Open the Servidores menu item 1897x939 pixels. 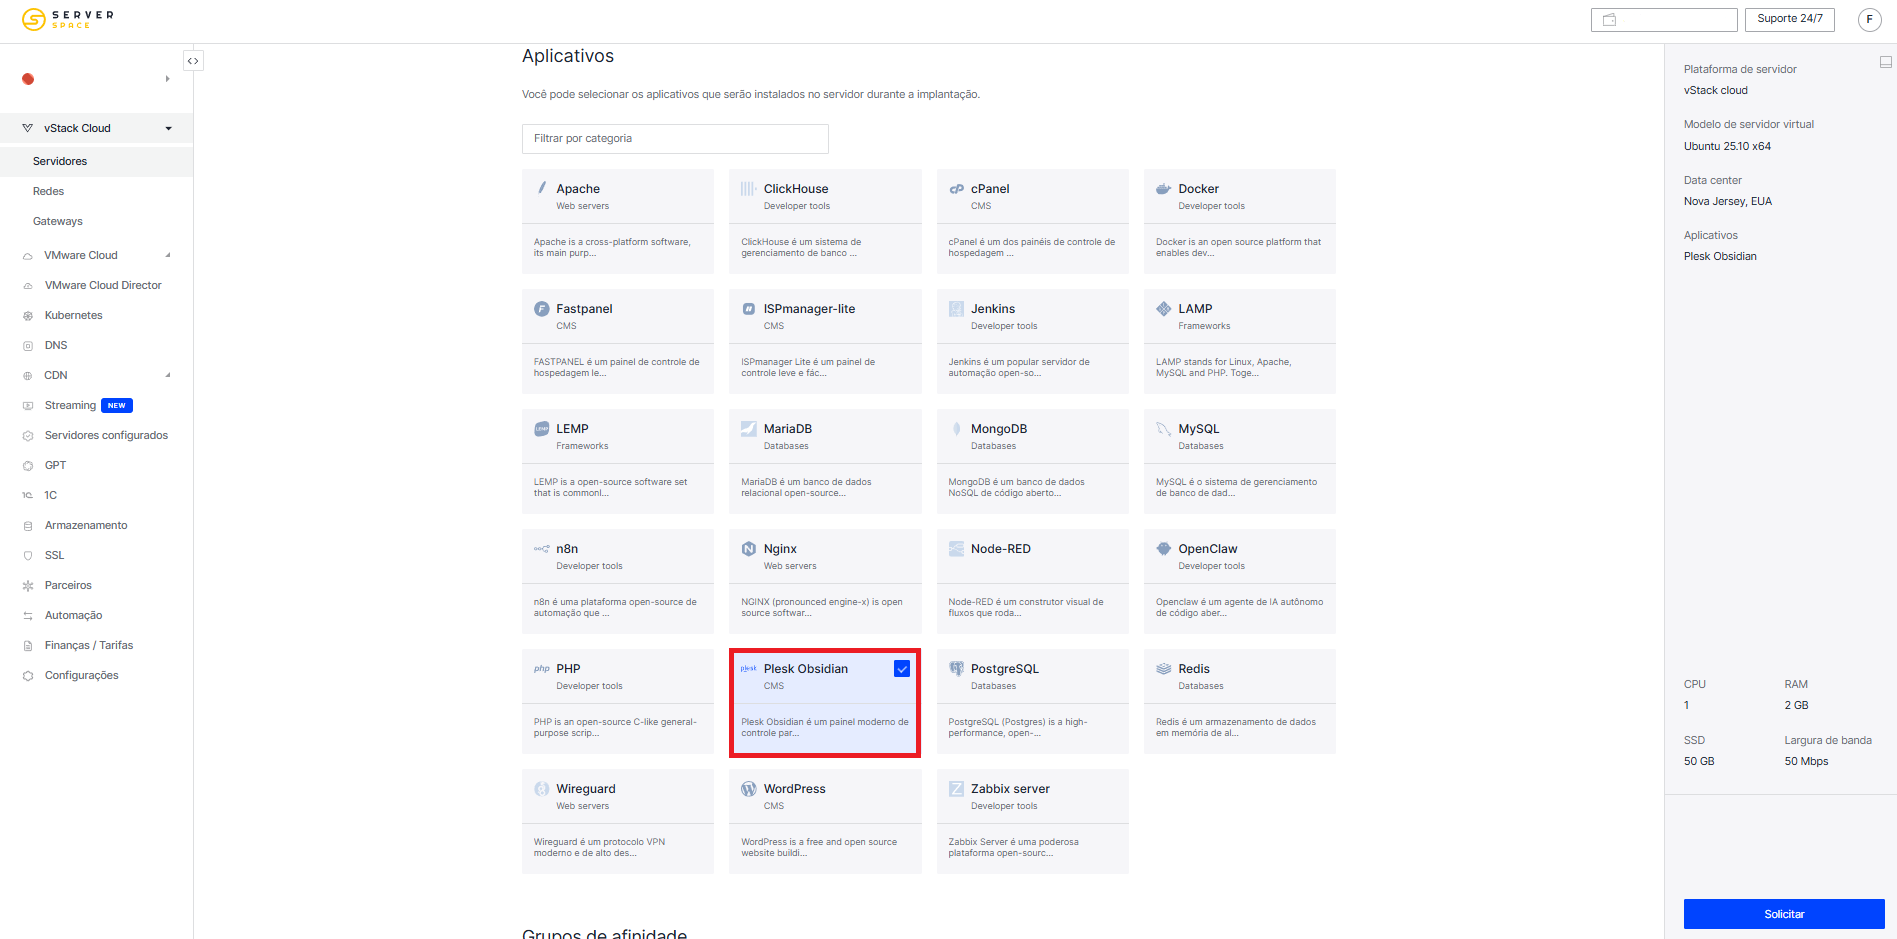96,161
